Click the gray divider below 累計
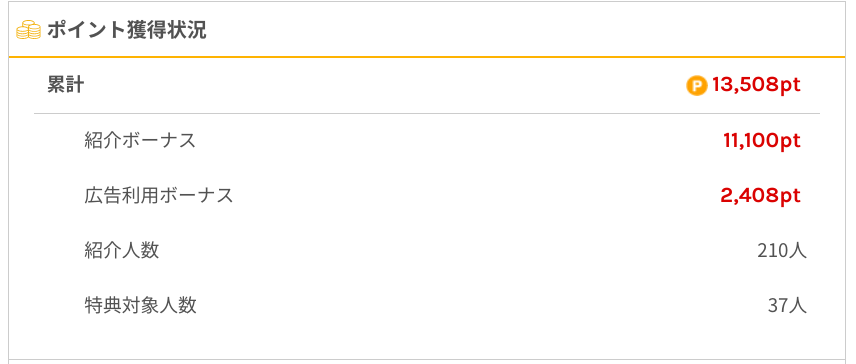 click(427, 114)
